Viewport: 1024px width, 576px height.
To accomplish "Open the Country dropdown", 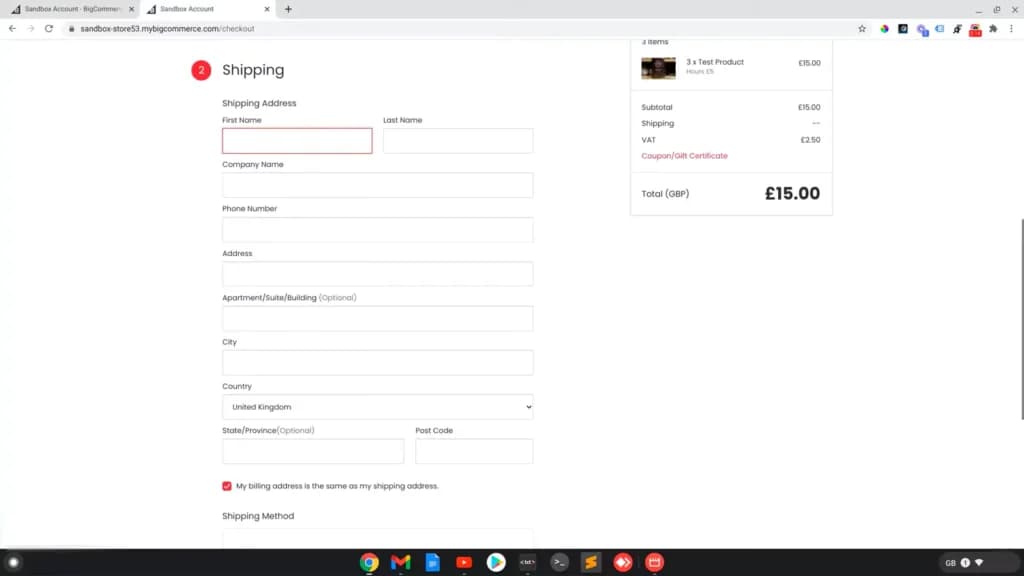I will [x=377, y=407].
